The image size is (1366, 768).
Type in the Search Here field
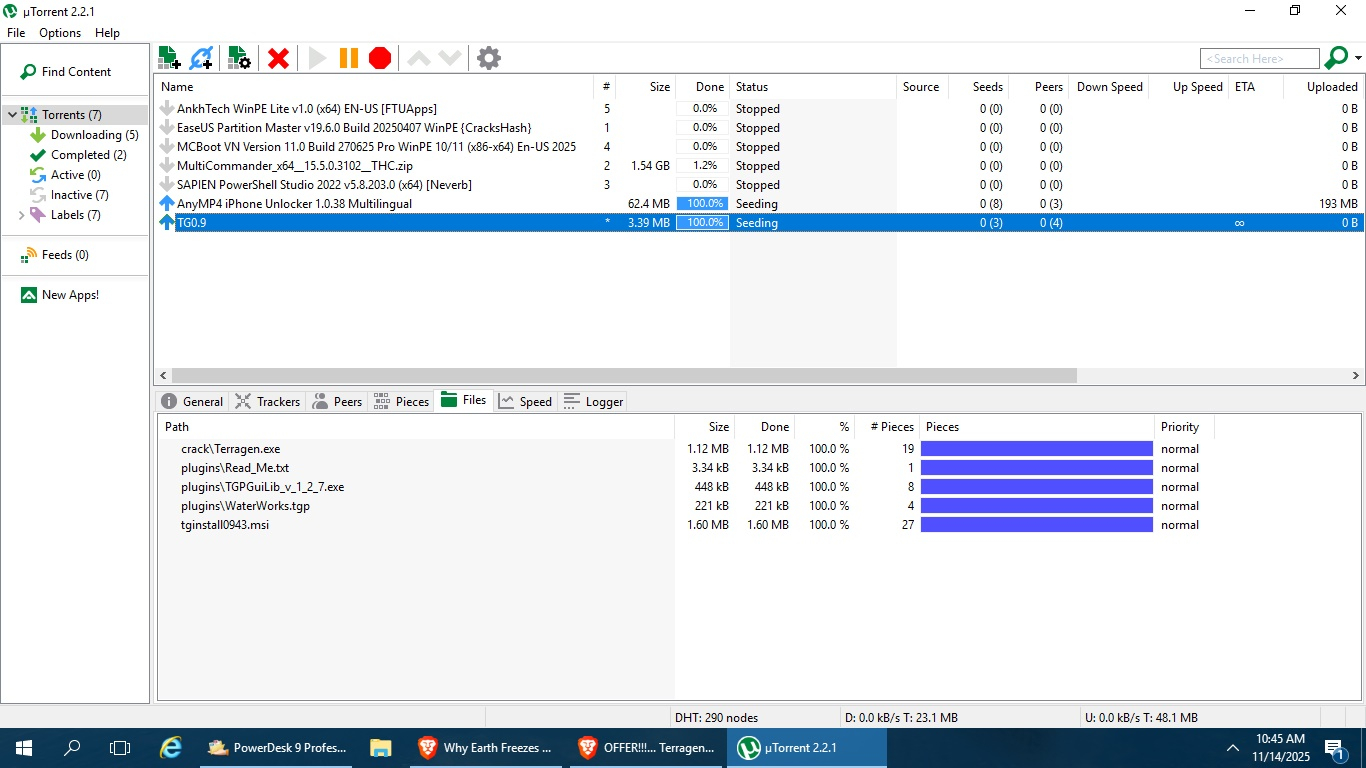point(1259,59)
